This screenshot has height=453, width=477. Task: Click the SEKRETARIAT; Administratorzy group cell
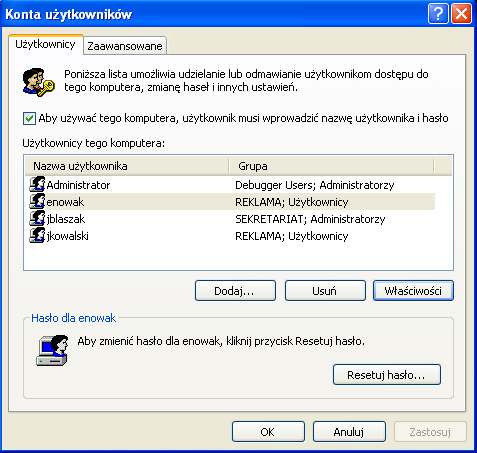(310, 219)
